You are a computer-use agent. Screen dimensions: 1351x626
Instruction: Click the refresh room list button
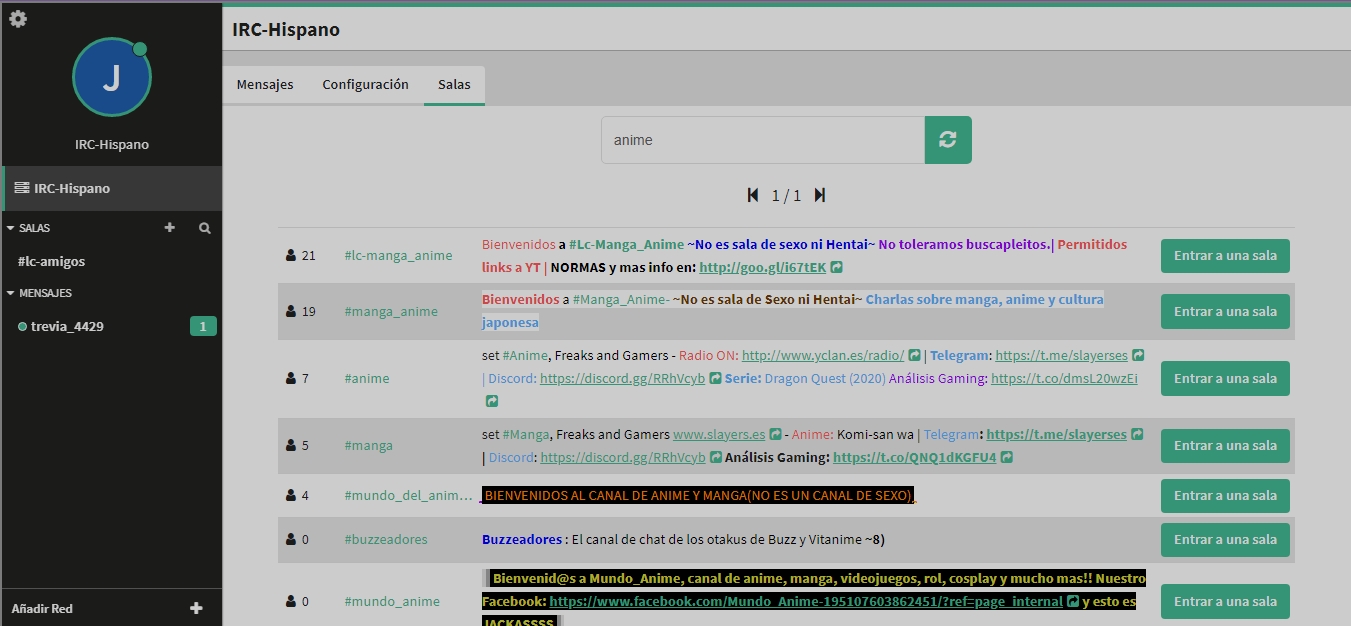pos(948,140)
